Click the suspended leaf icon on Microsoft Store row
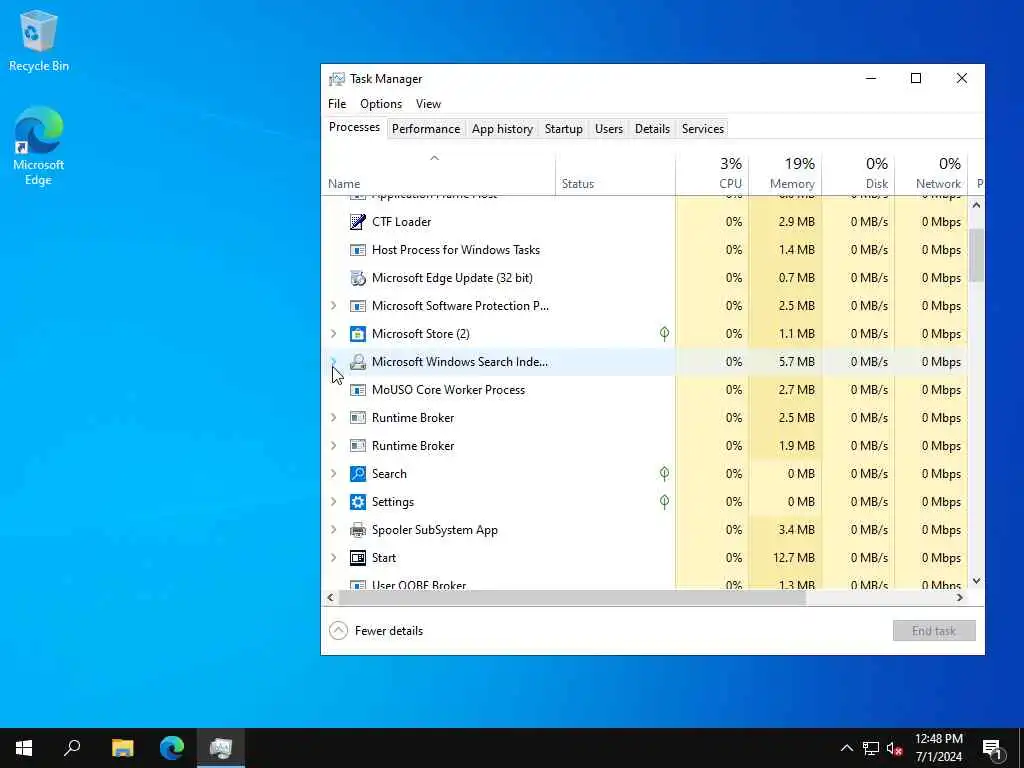Image resolution: width=1024 pixels, height=768 pixels. pos(664,334)
